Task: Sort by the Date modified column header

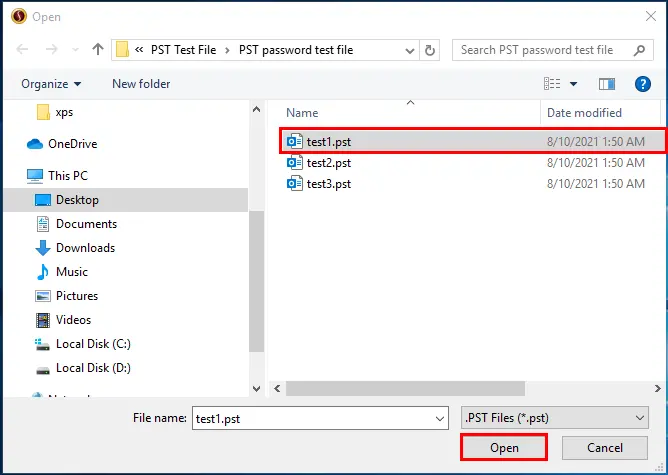Action: [585, 113]
